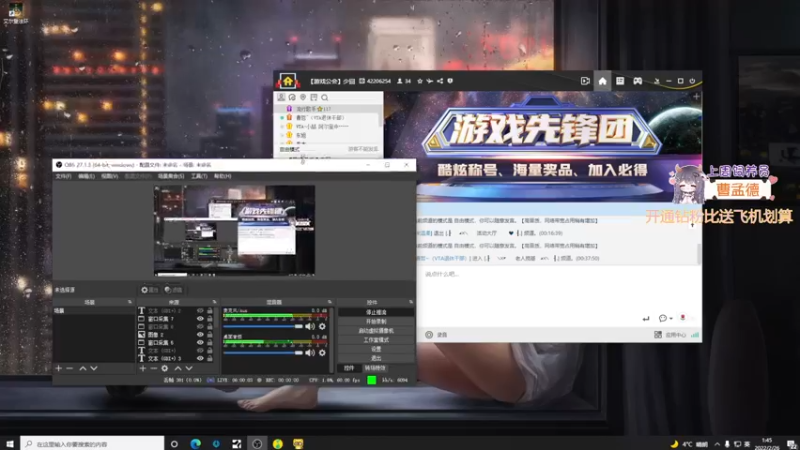Enable 工作室模式 in OBS controls

click(376, 340)
